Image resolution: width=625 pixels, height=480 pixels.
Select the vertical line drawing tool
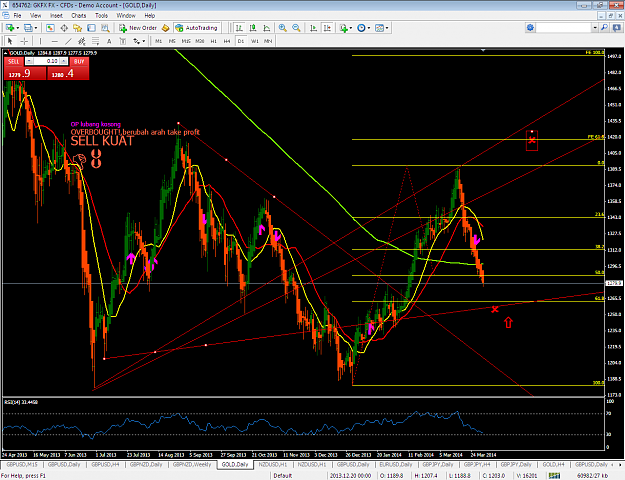pyautogui.click(x=40, y=41)
